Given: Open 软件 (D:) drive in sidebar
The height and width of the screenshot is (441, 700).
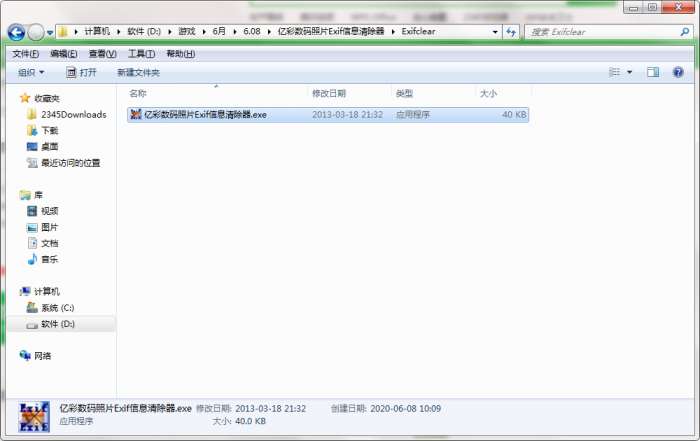Looking at the screenshot, I should (58, 324).
